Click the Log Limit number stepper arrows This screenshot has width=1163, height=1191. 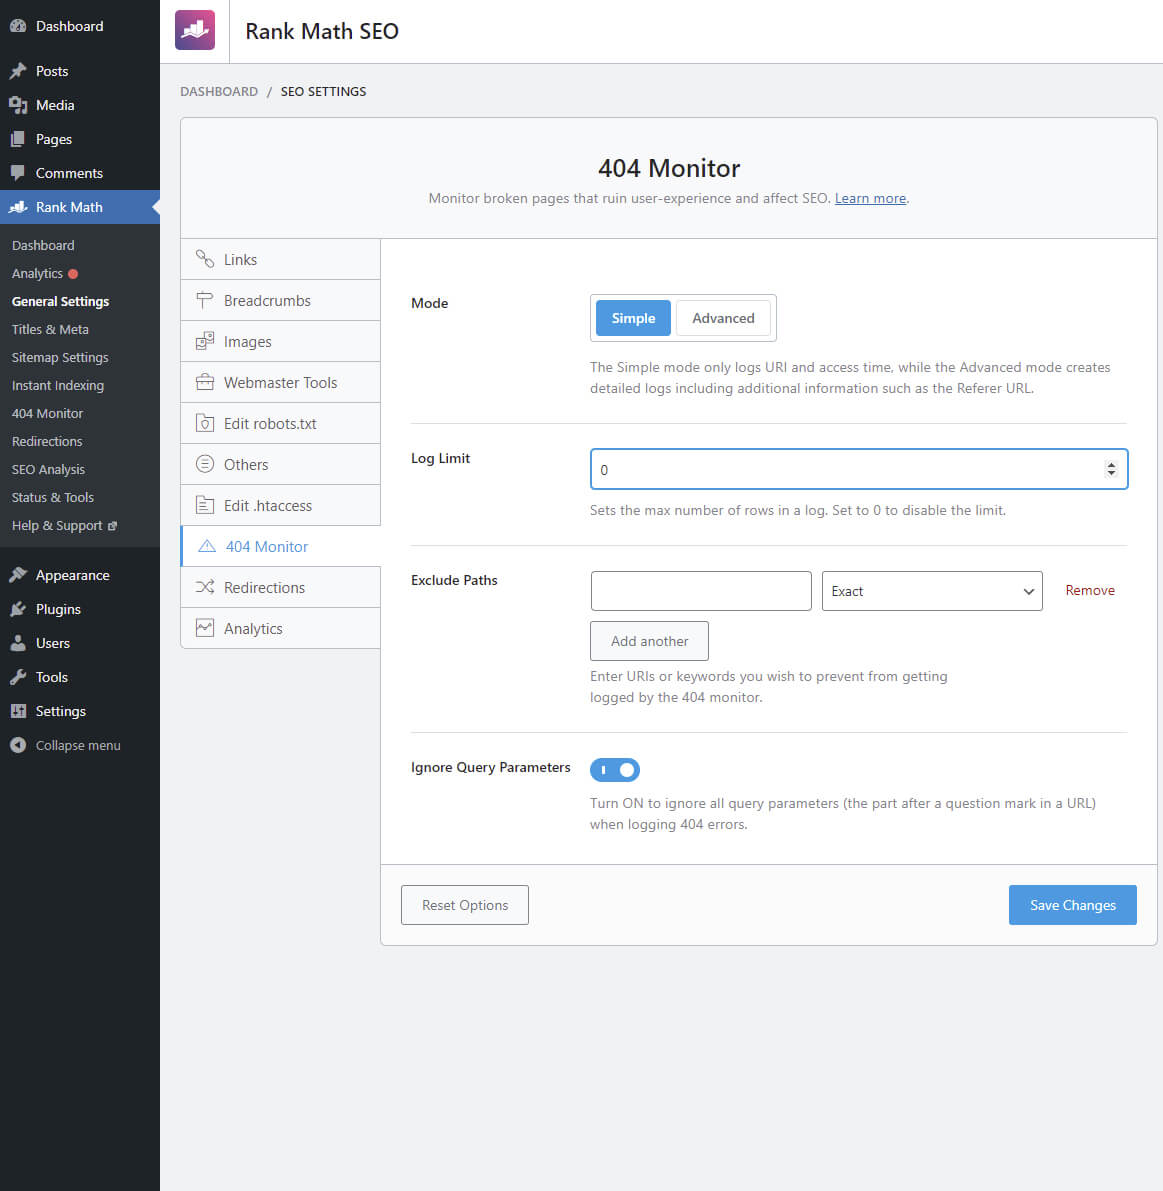pos(1111,469)
